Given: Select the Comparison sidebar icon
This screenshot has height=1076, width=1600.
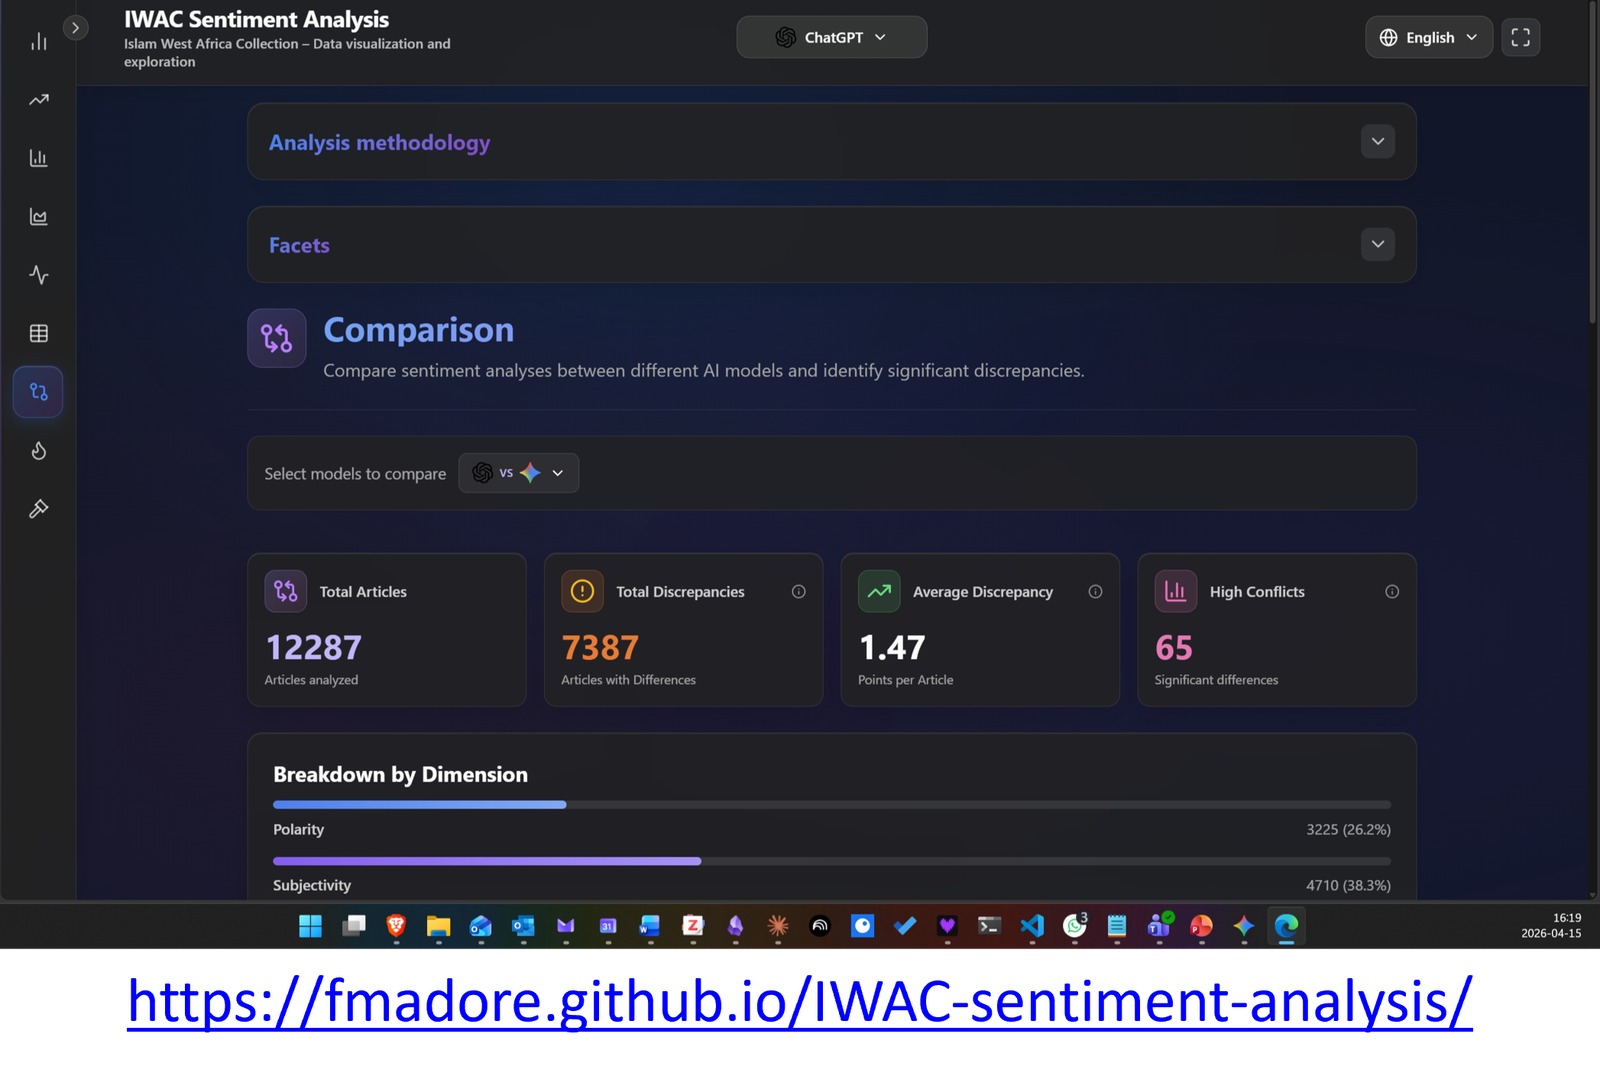Looking at the screenshot, I should pos(39,392).
